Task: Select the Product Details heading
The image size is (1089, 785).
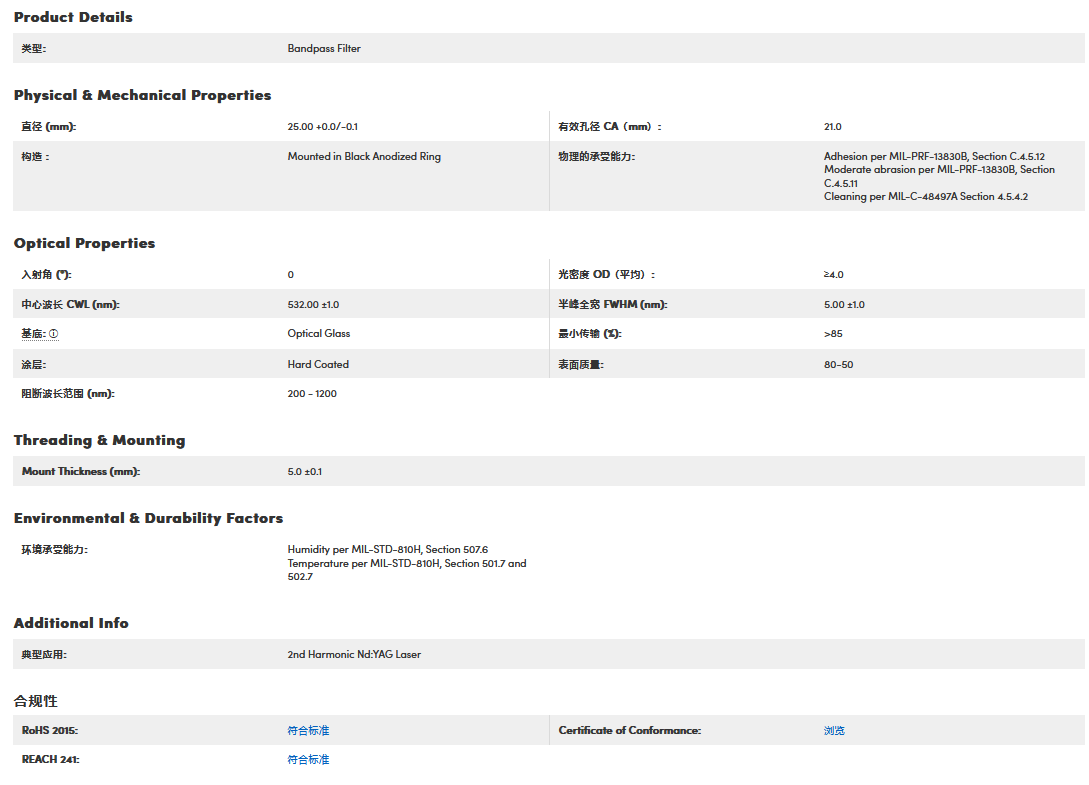Action: (x=73, y=17)
